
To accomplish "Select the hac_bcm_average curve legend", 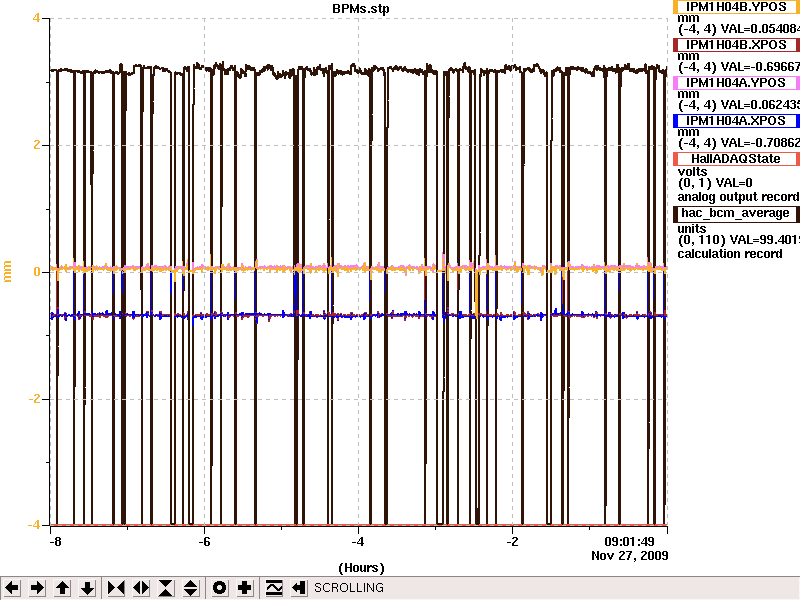I will [x=736, y=213].
